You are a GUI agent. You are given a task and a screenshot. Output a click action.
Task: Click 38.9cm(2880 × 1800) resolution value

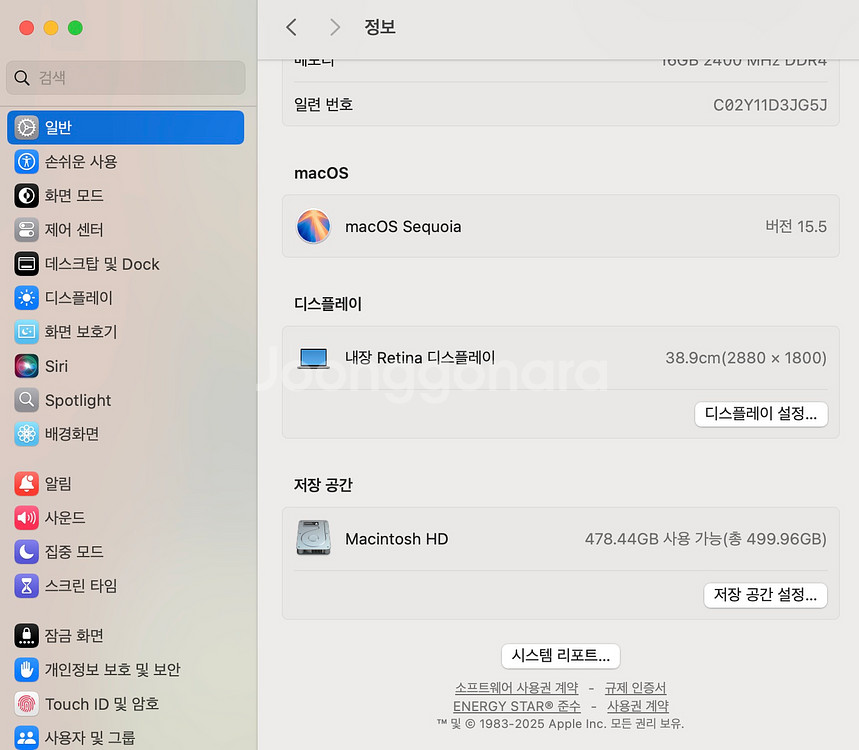(x=746, y=358)
